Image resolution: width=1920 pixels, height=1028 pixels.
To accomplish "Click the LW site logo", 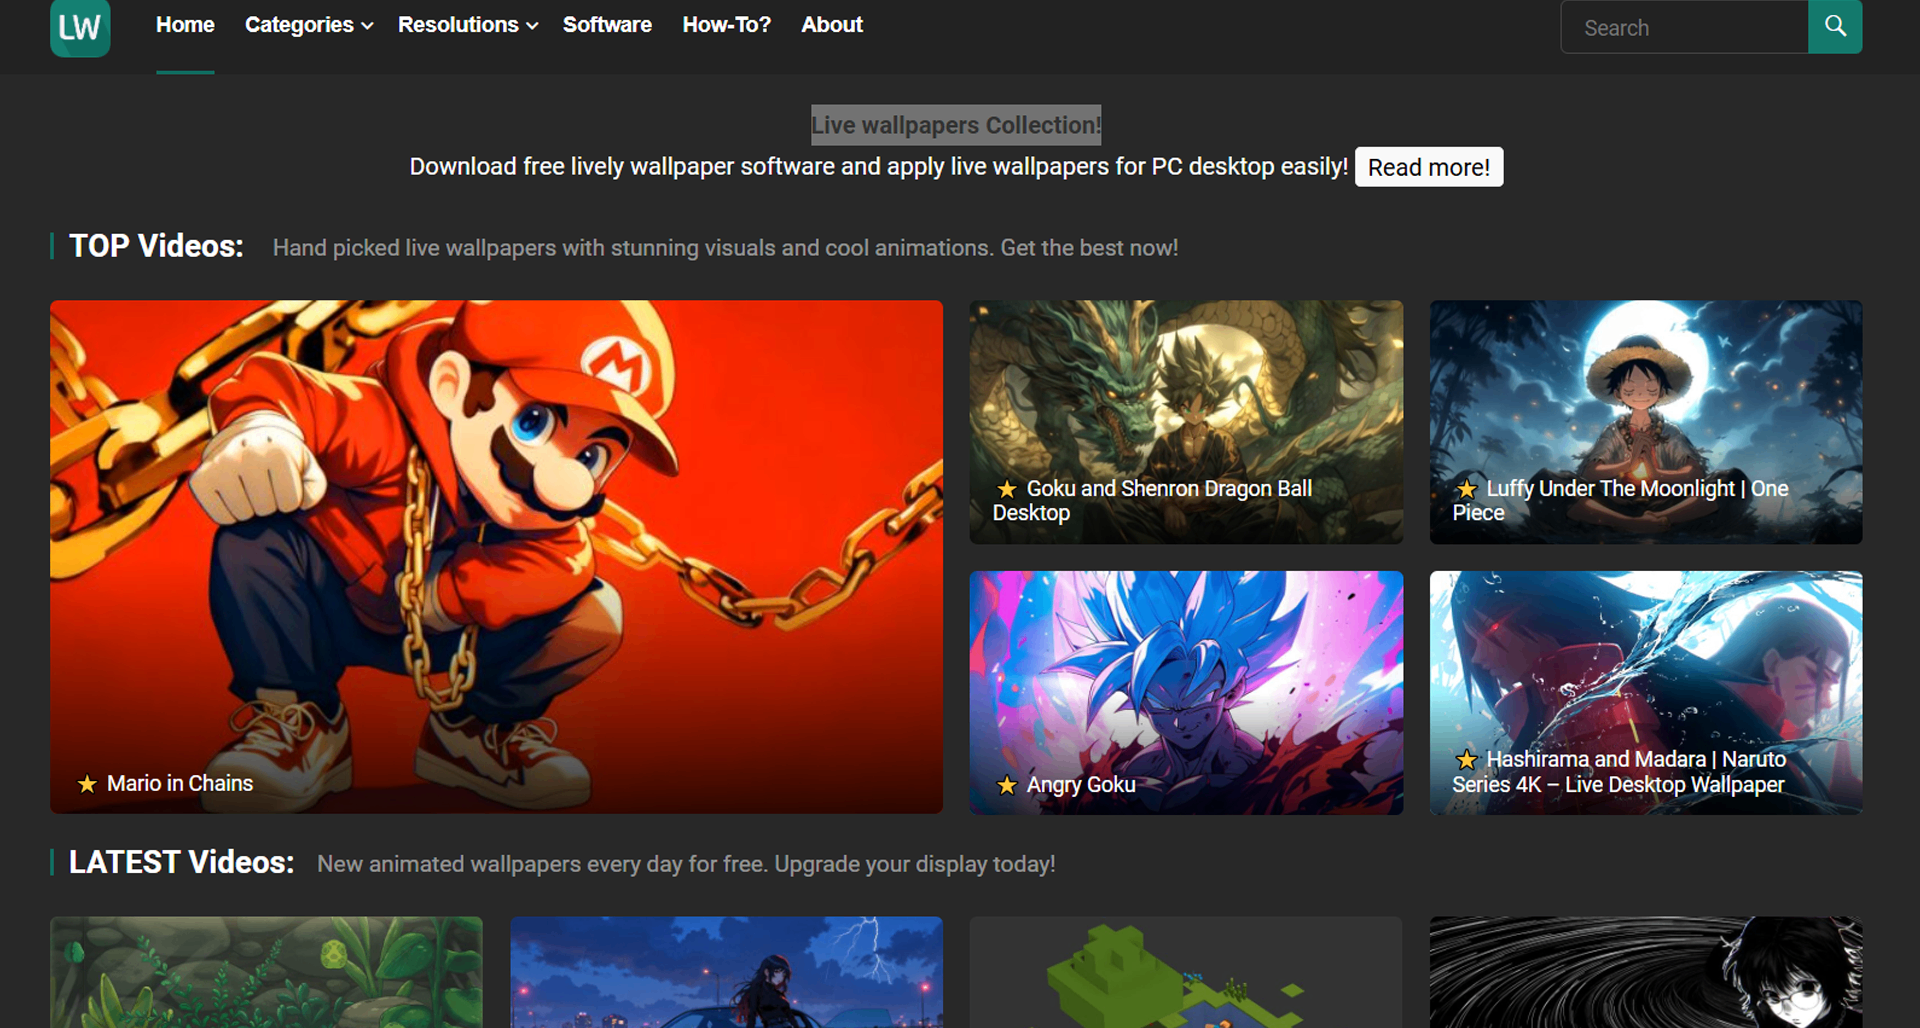I will click(80, 27).
